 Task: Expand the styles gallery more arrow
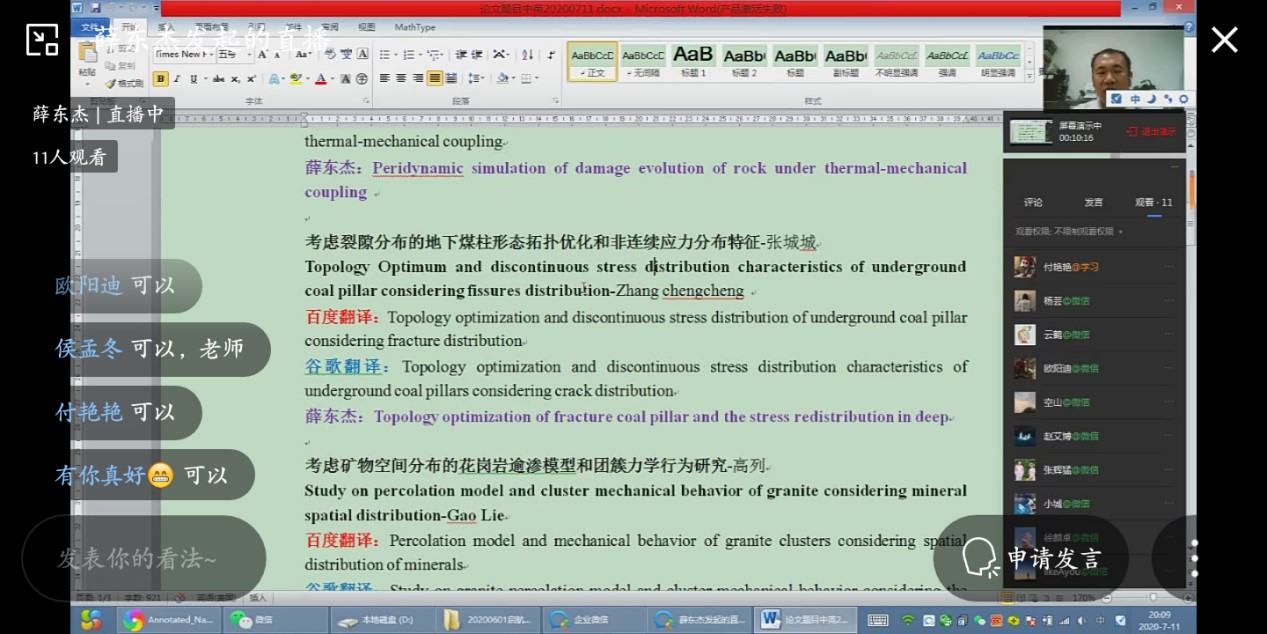click(x=1028, y=74)
